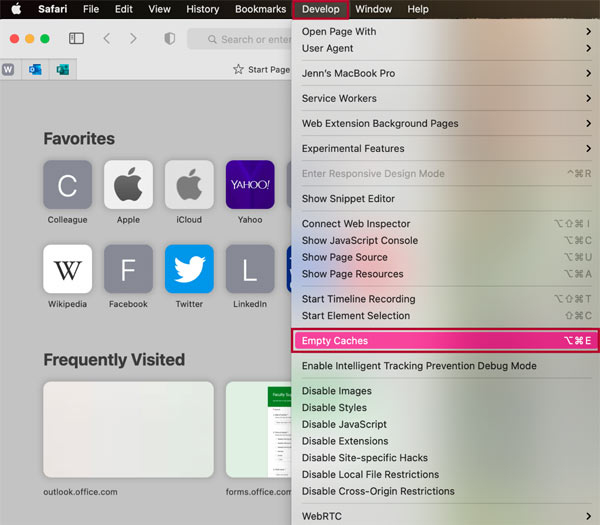The width and height of the screenshot is (600, 525).
Task: Open the outlook.office.com thumbnail
Action: 128,429
